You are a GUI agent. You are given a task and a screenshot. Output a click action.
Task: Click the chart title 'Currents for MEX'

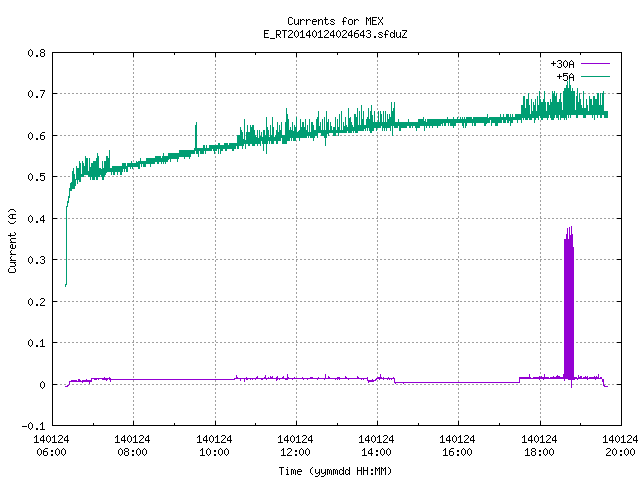[x=335, y=21]
